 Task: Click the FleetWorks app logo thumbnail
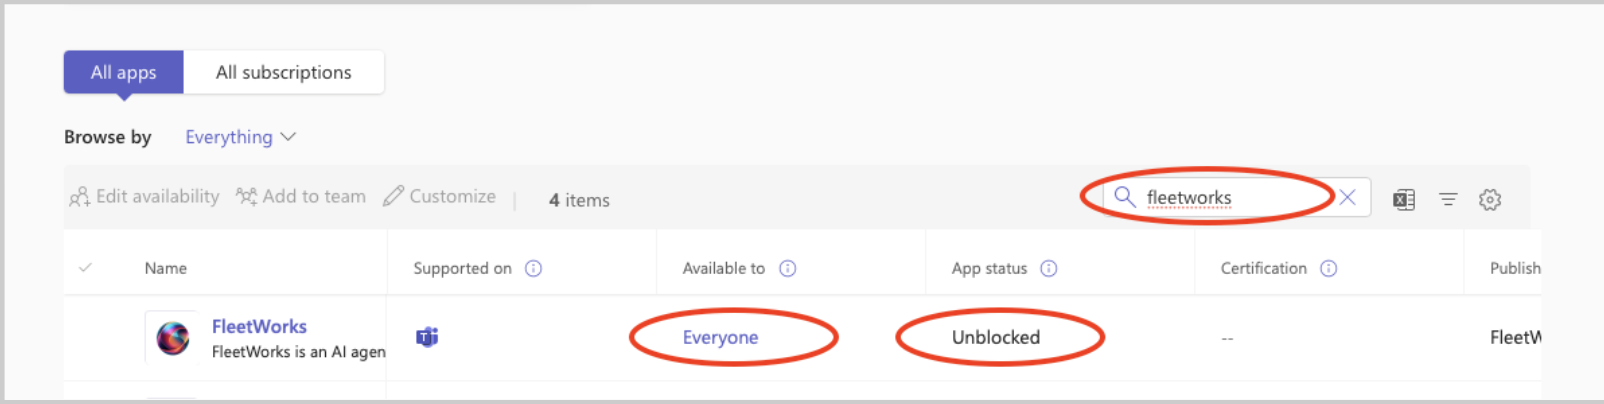coord(173,338)
